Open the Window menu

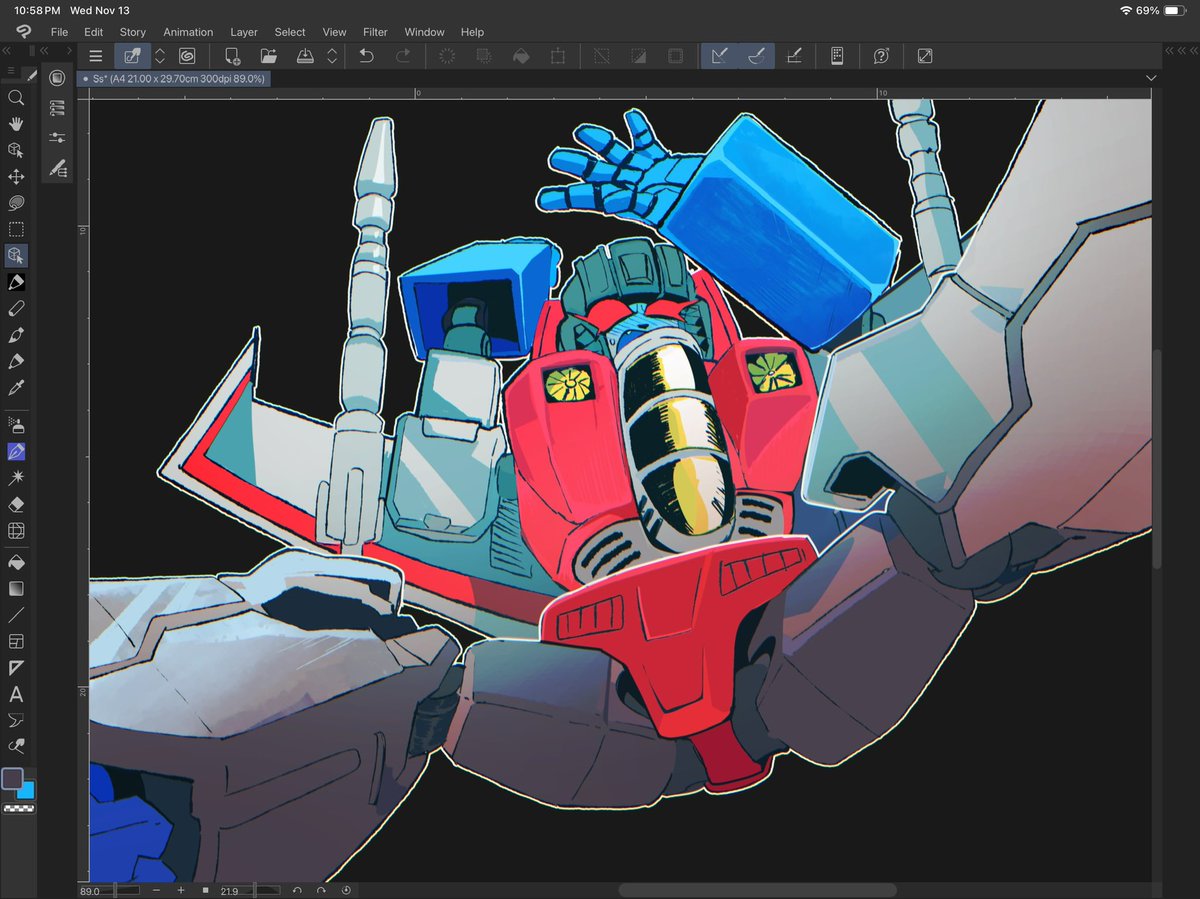click(x=424, y=32)
